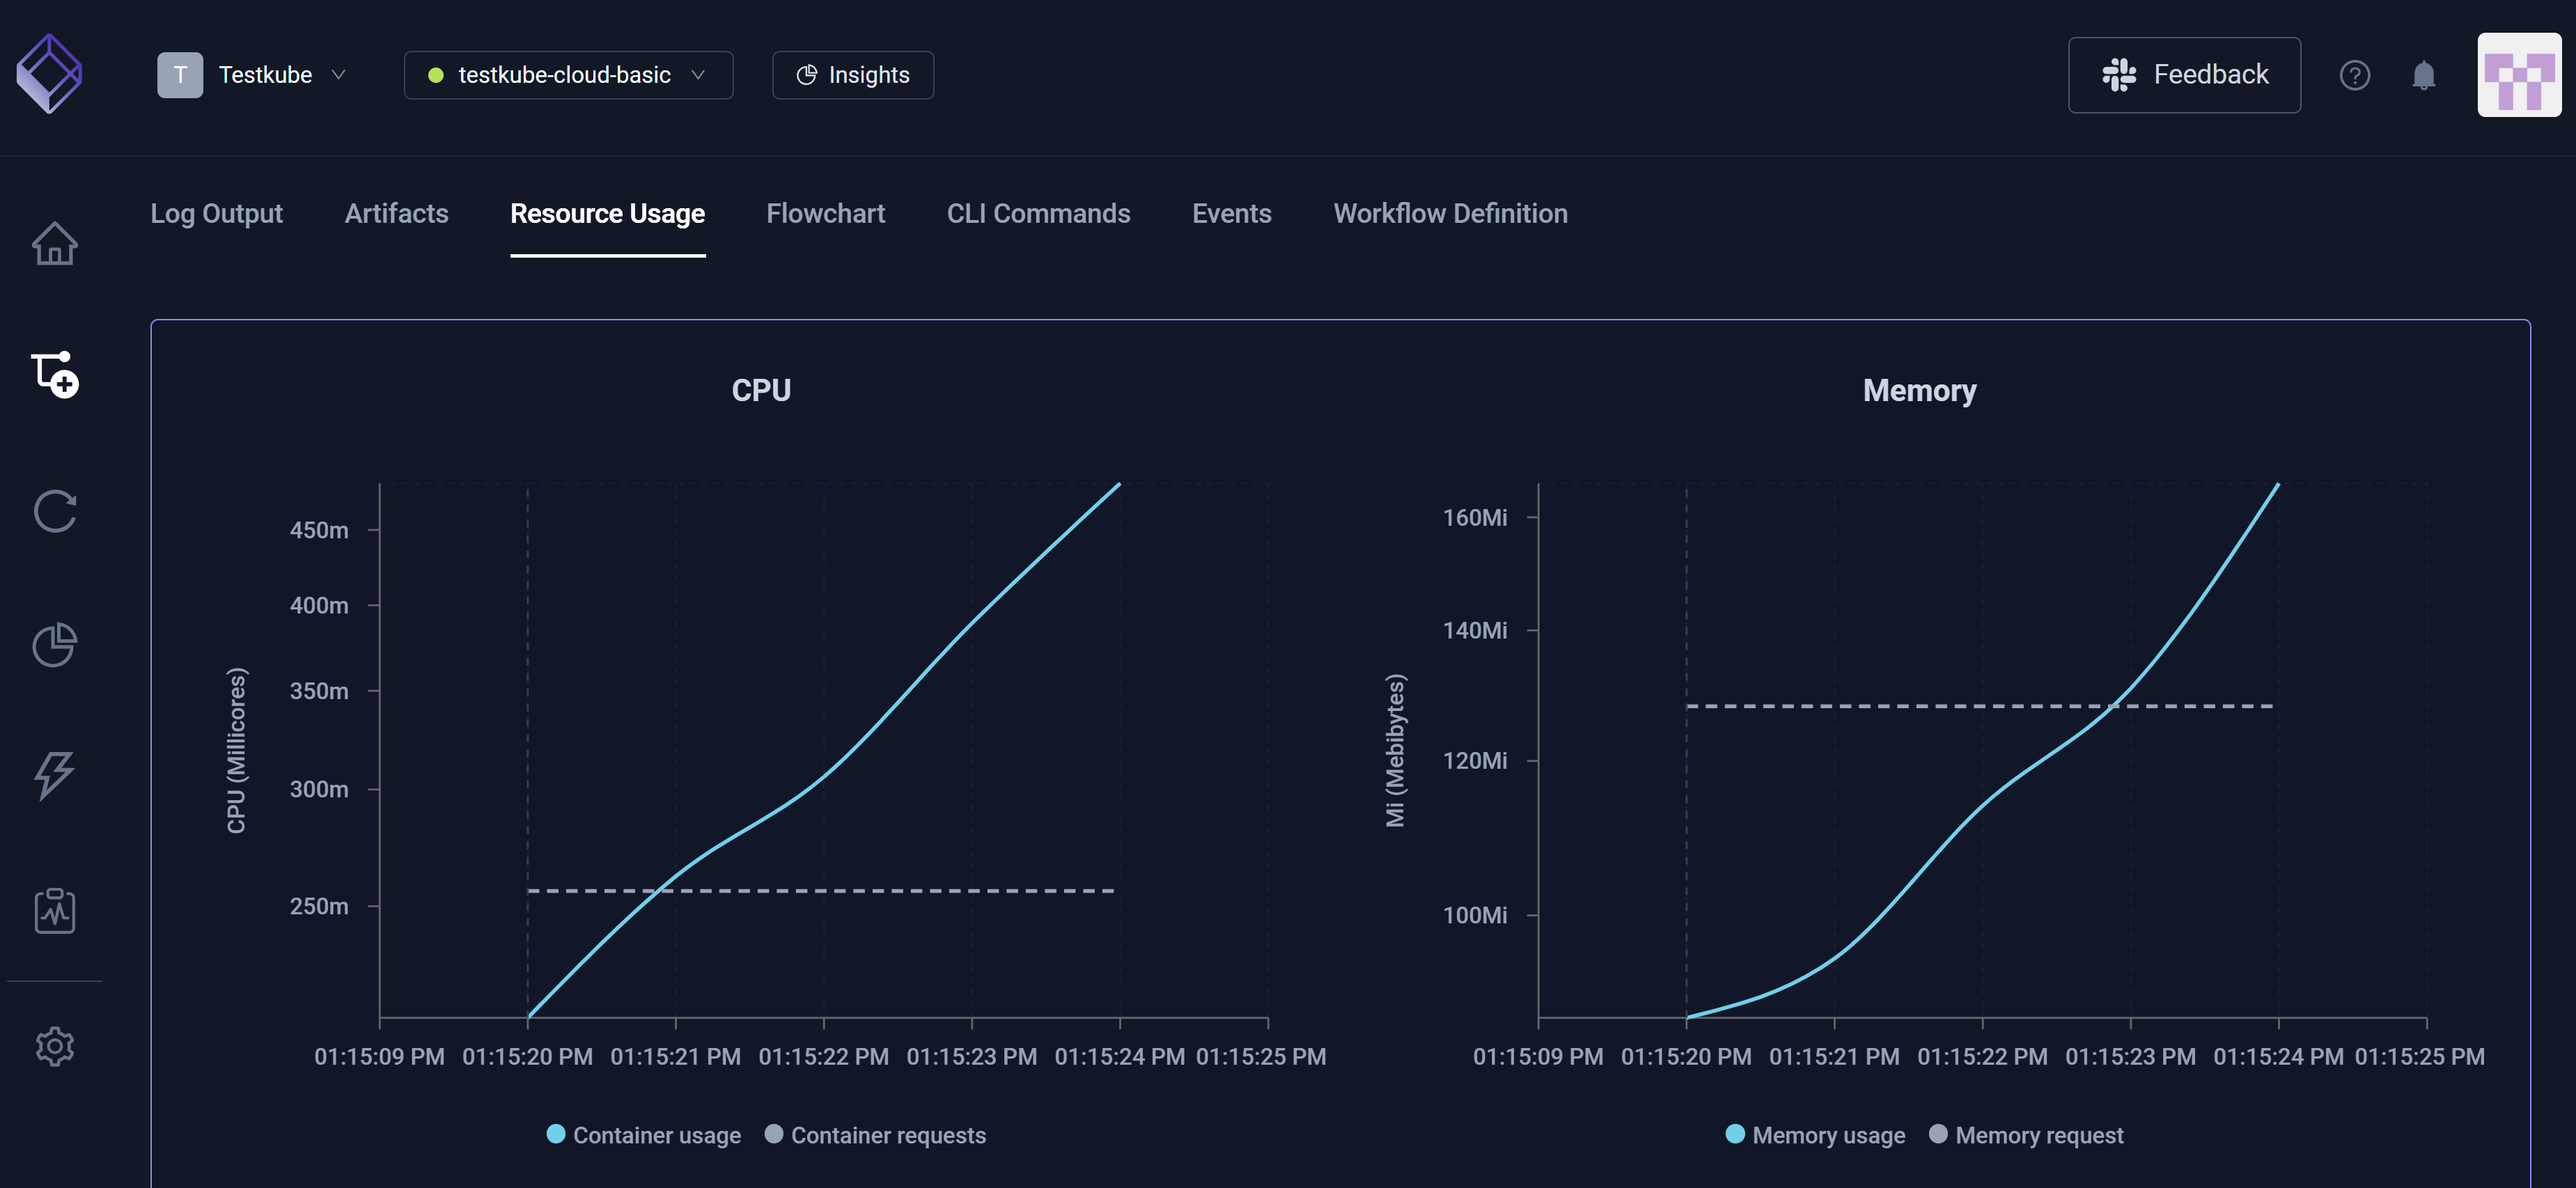Viewport: 2576px width, 1188px height.
Task: Switch to the Log Output tab
Action: click(216, 214)
